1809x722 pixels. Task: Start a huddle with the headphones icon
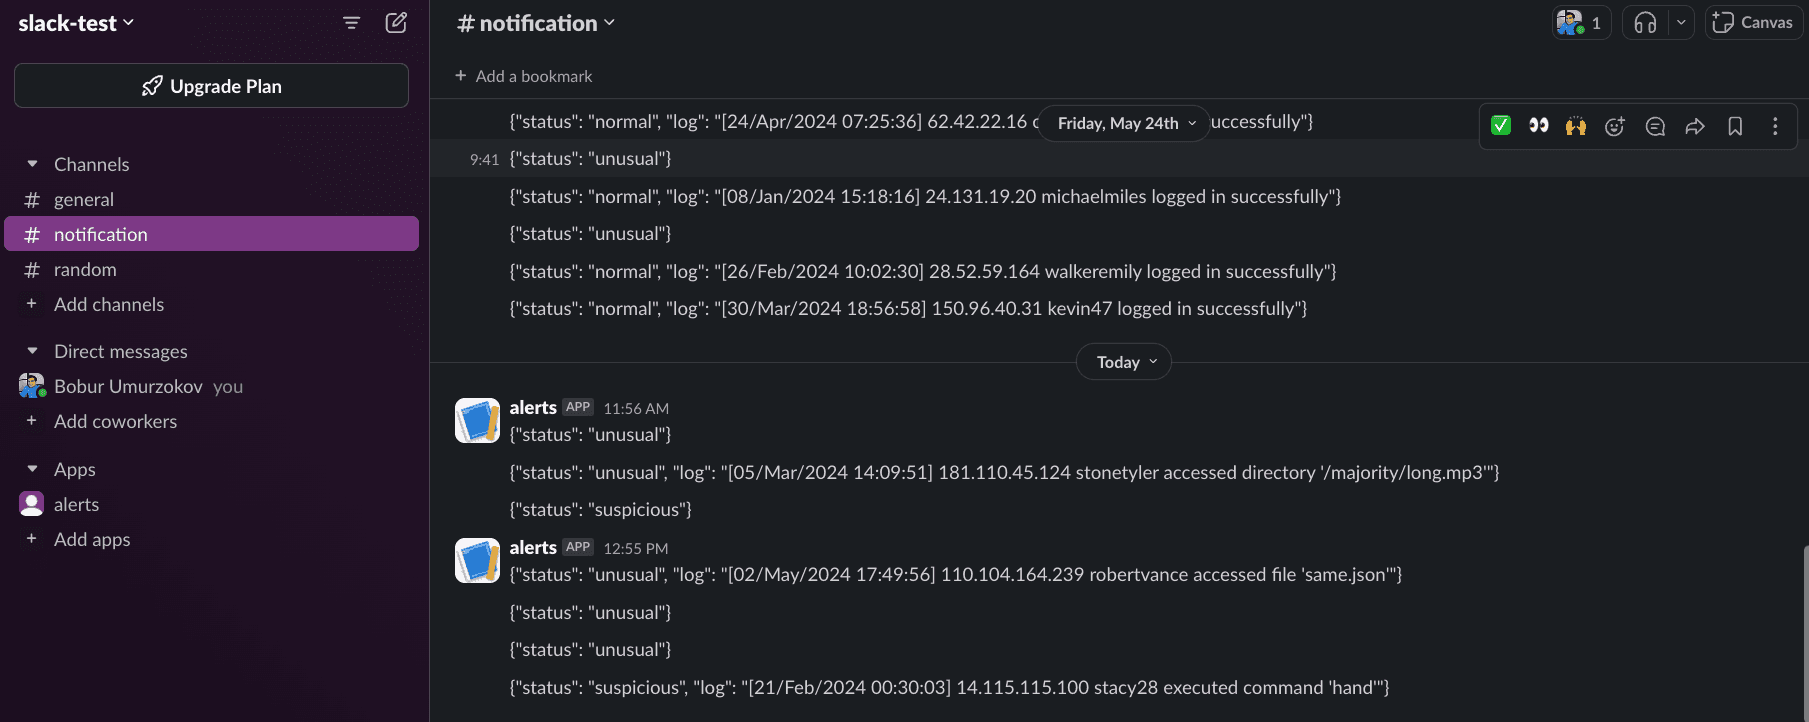click(1645, 22)
